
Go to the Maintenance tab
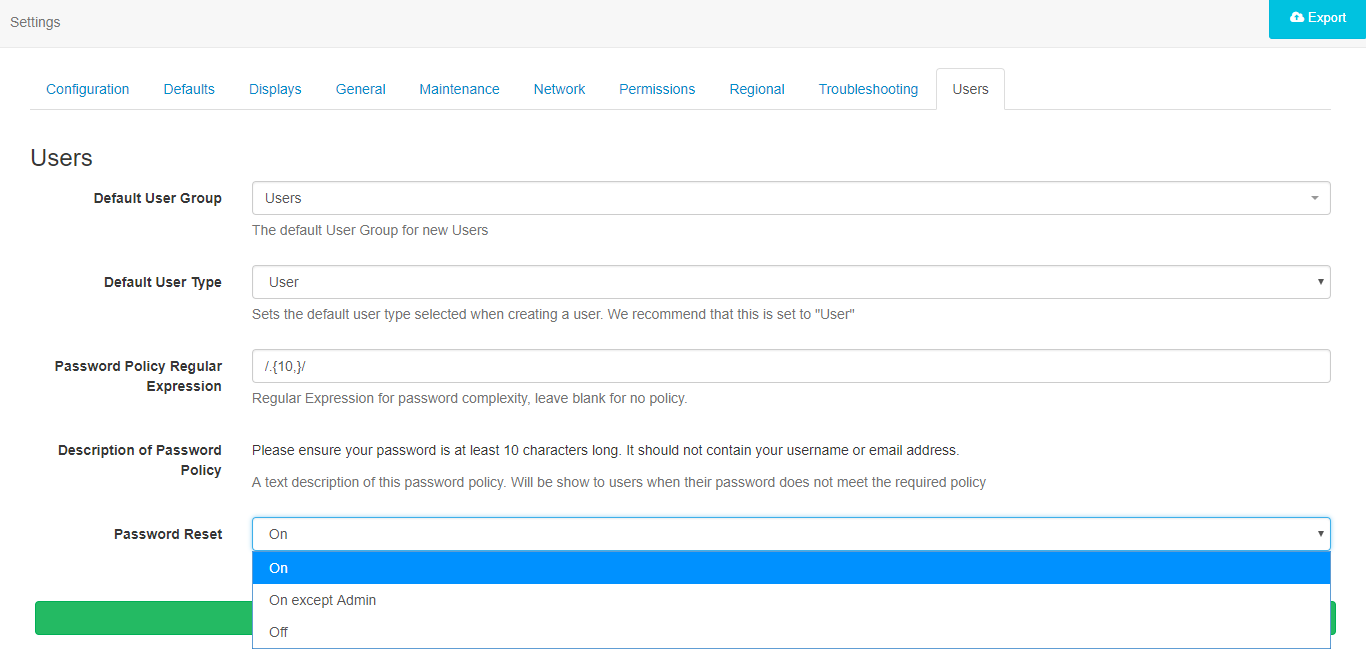pos(459,89)
